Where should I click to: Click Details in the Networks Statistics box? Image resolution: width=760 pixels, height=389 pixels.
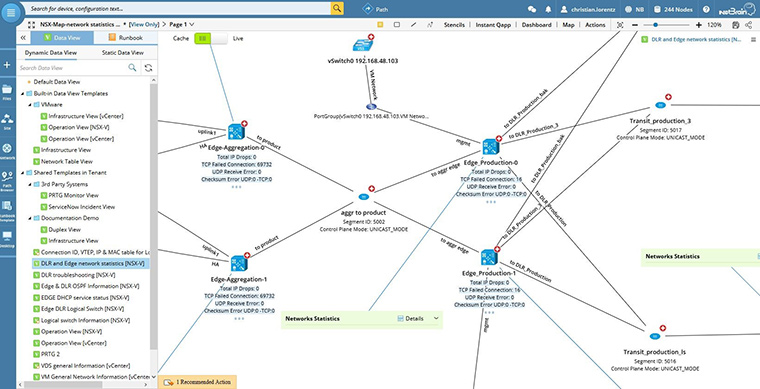[x=410, y=319]
